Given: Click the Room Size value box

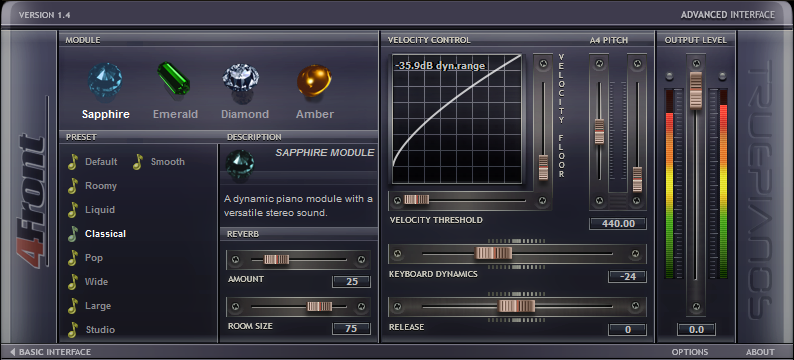Looking at the screenshot, I should click(x=351, y=329).
